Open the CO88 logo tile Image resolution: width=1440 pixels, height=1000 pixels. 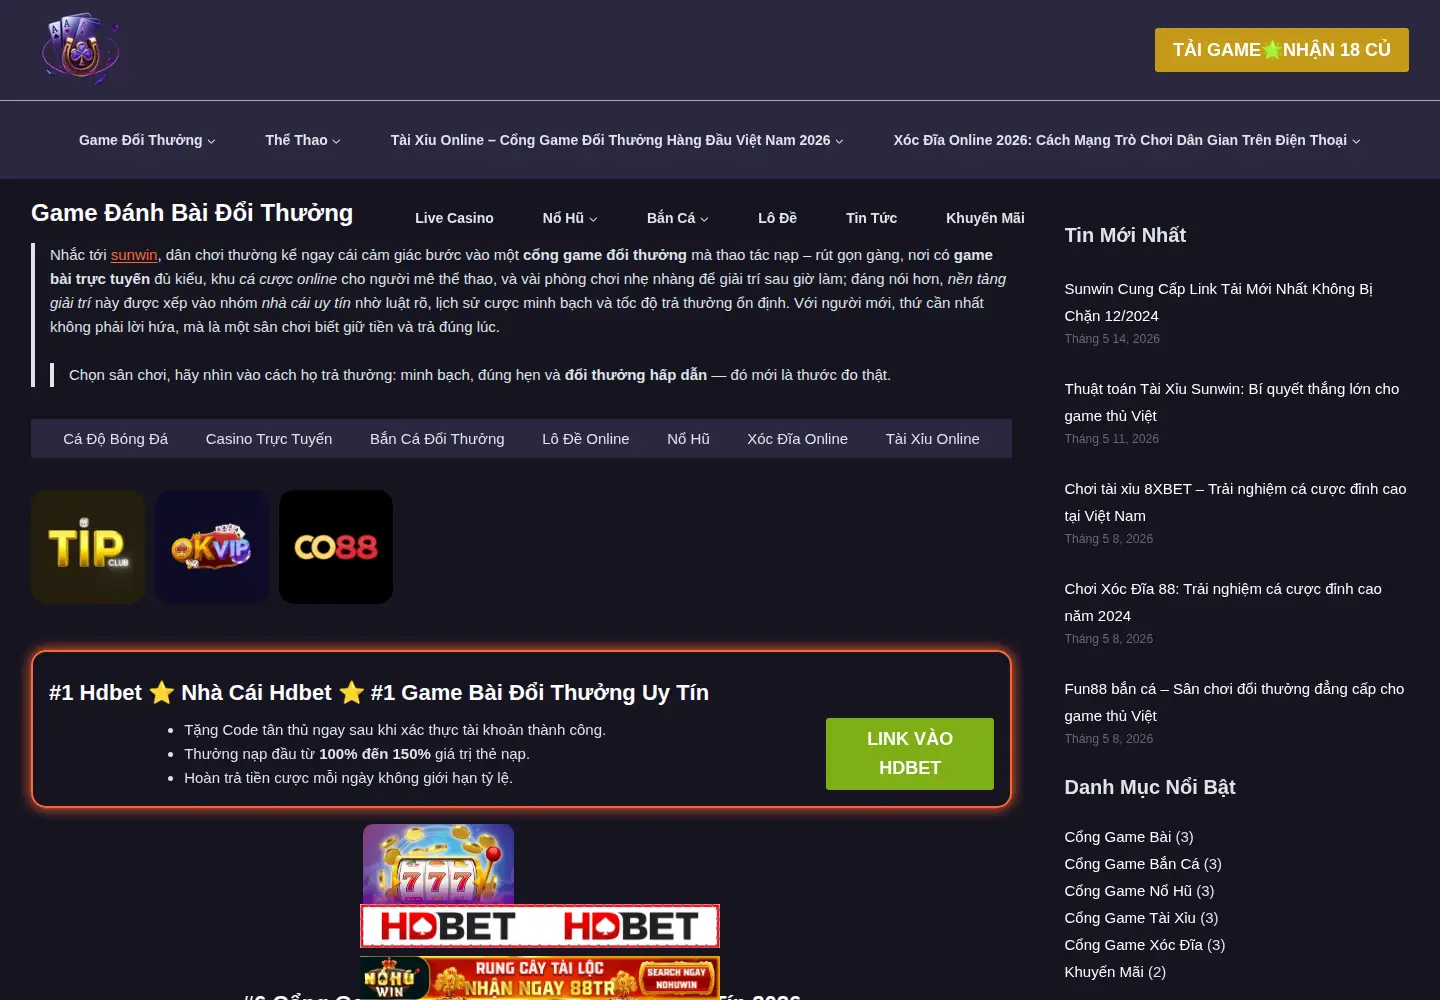click(336, 547)
